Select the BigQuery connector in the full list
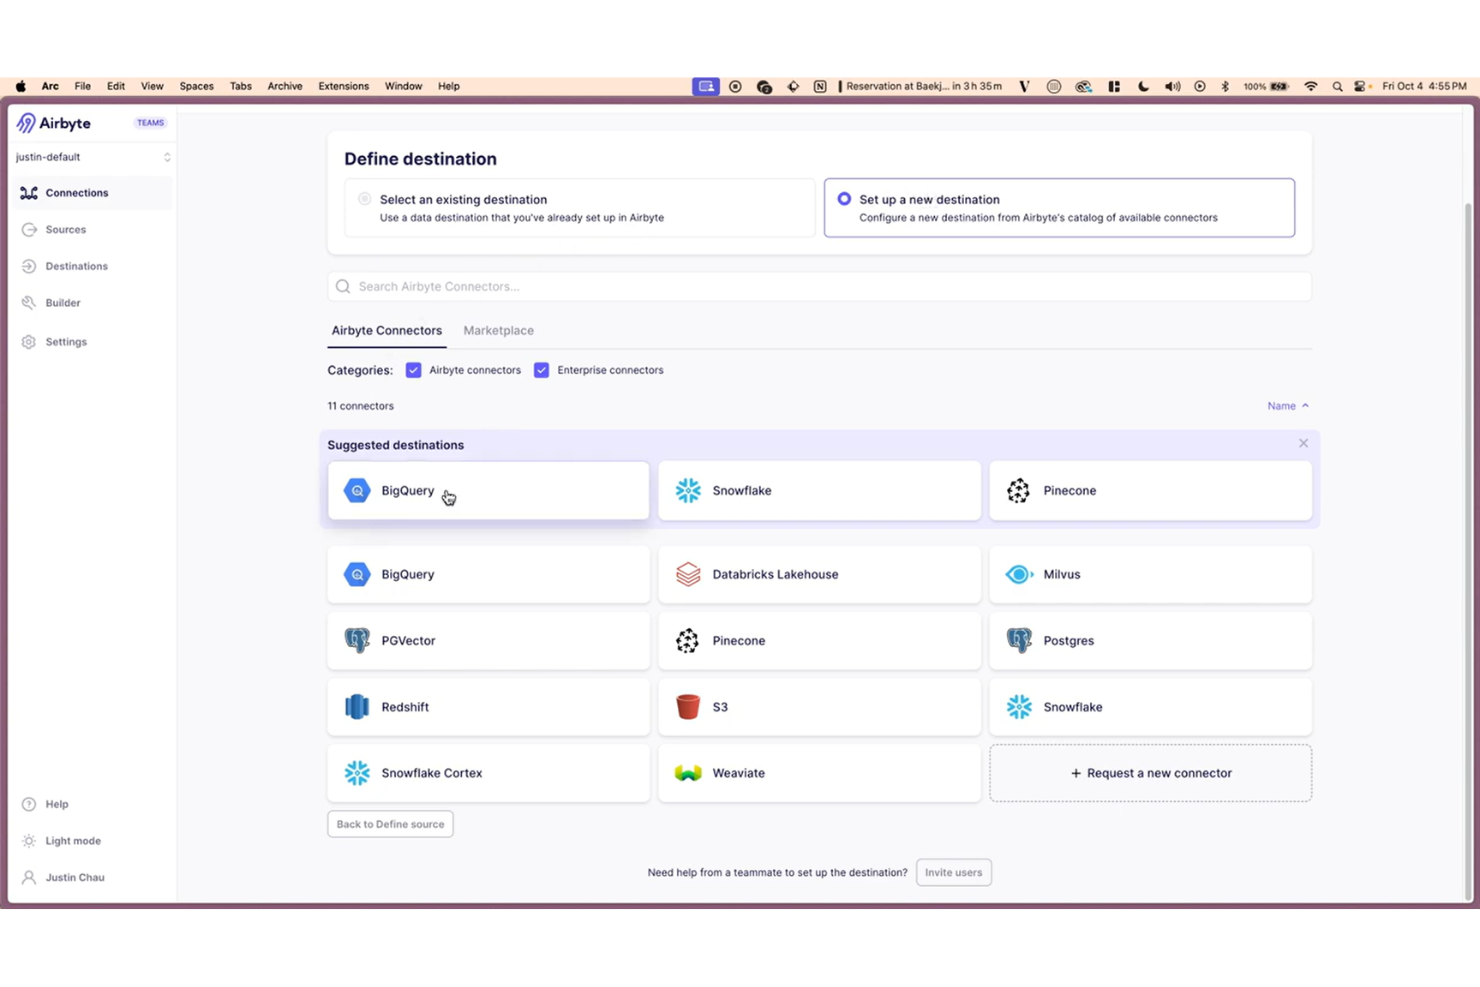The image size is (1480, 987). 488,574
